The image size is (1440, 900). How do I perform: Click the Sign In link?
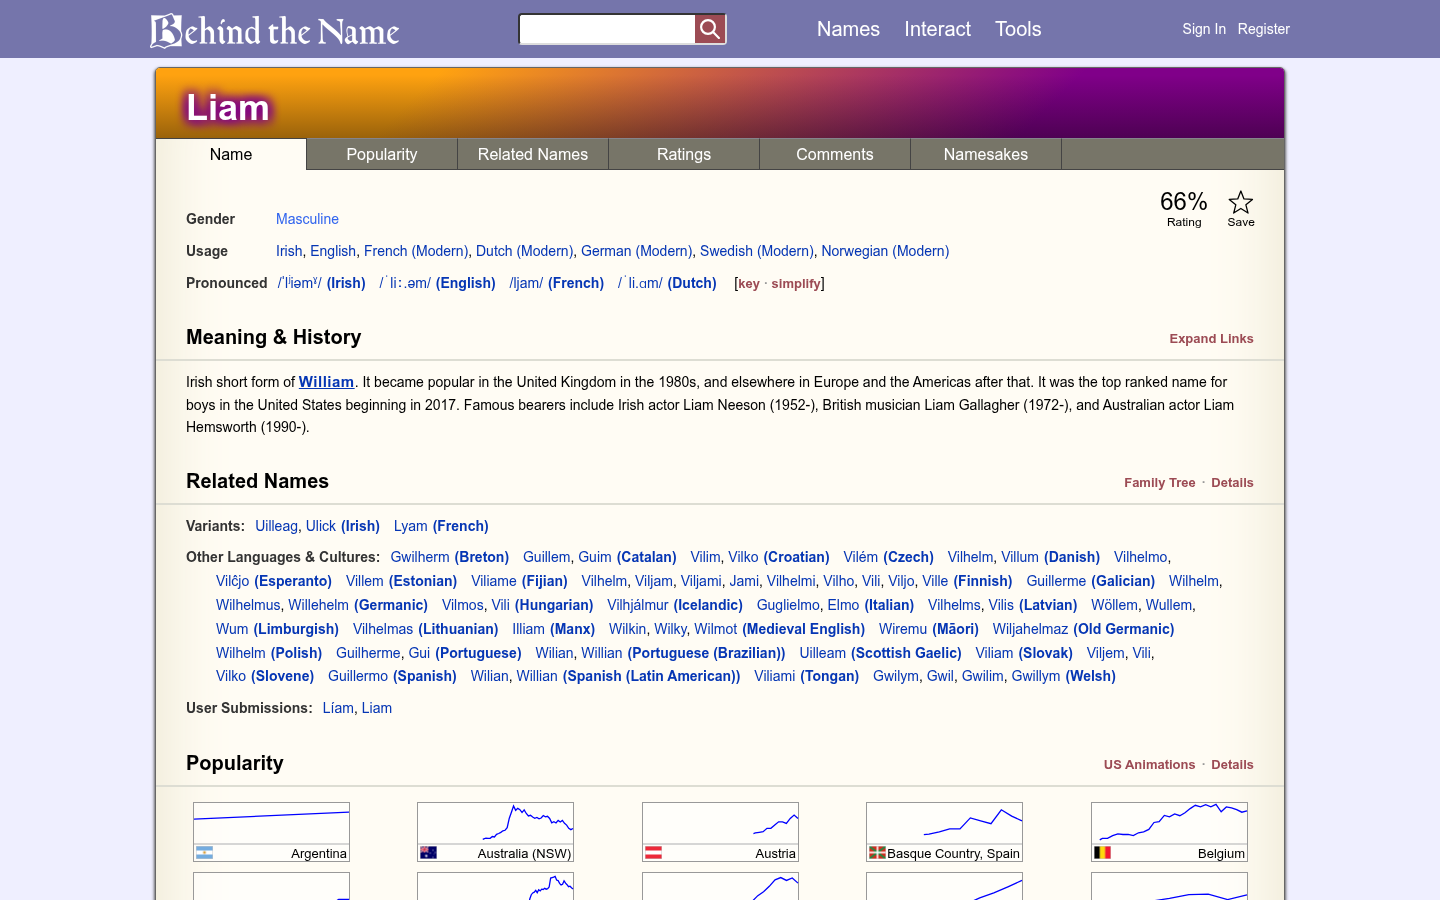1204,29
